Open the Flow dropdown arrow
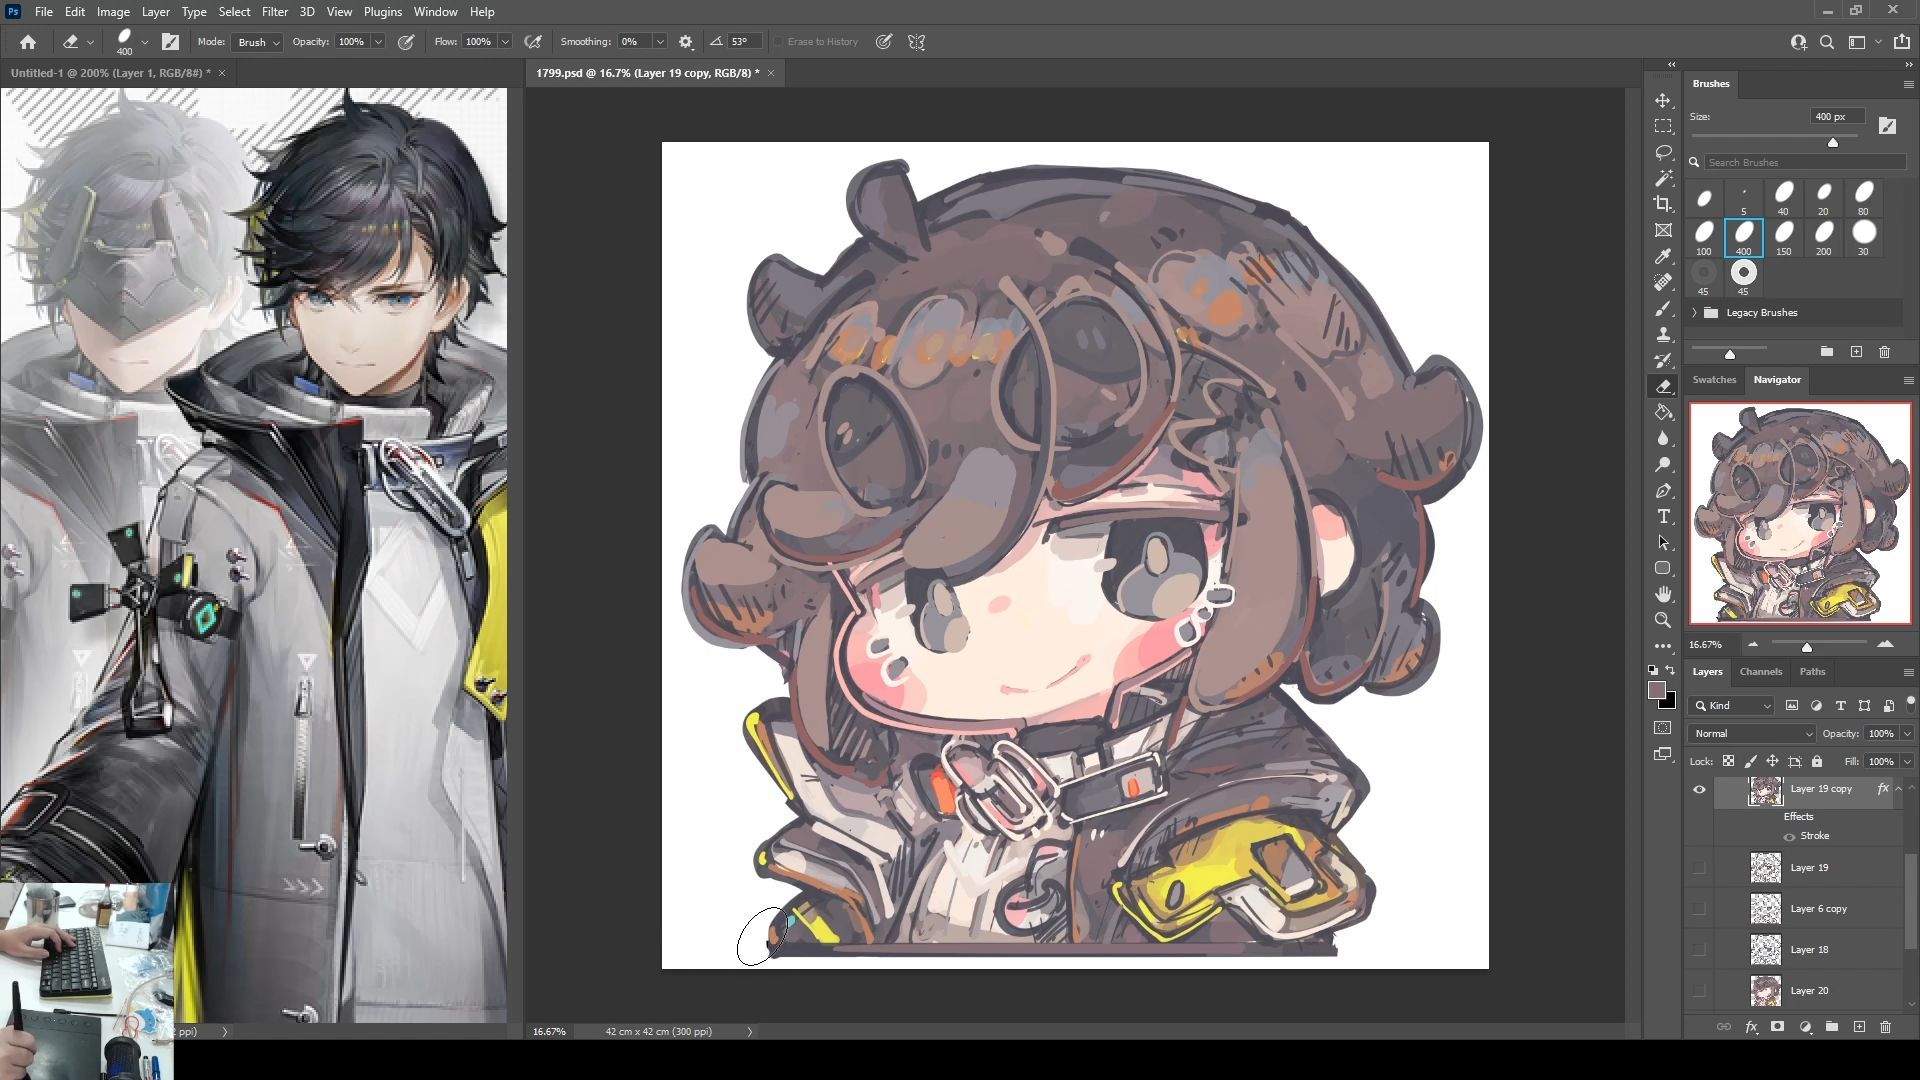Viewport: 1920px width, 1080px height. point(505,42)
